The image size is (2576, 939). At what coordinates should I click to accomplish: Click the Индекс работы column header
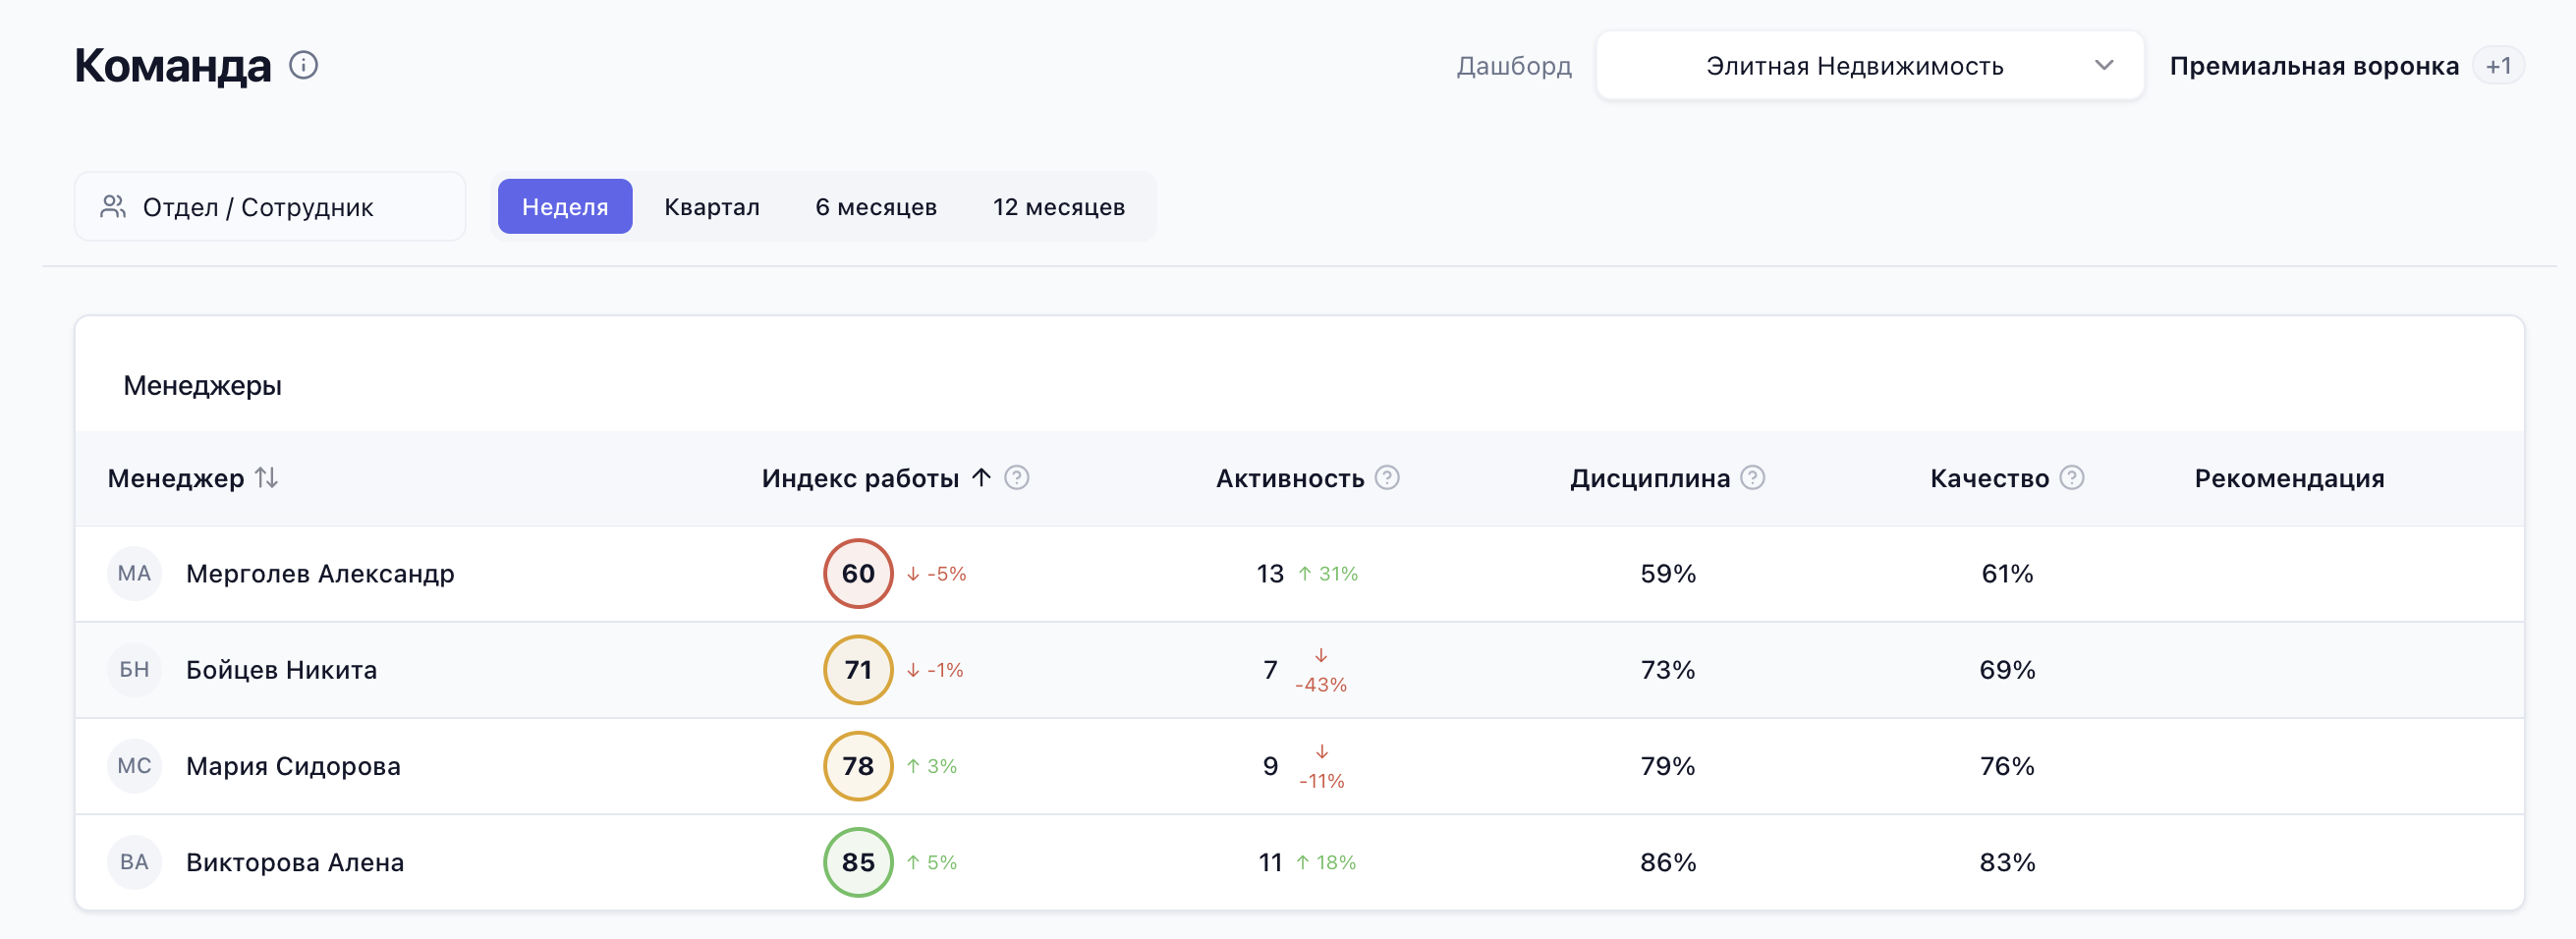pos(860,478)
